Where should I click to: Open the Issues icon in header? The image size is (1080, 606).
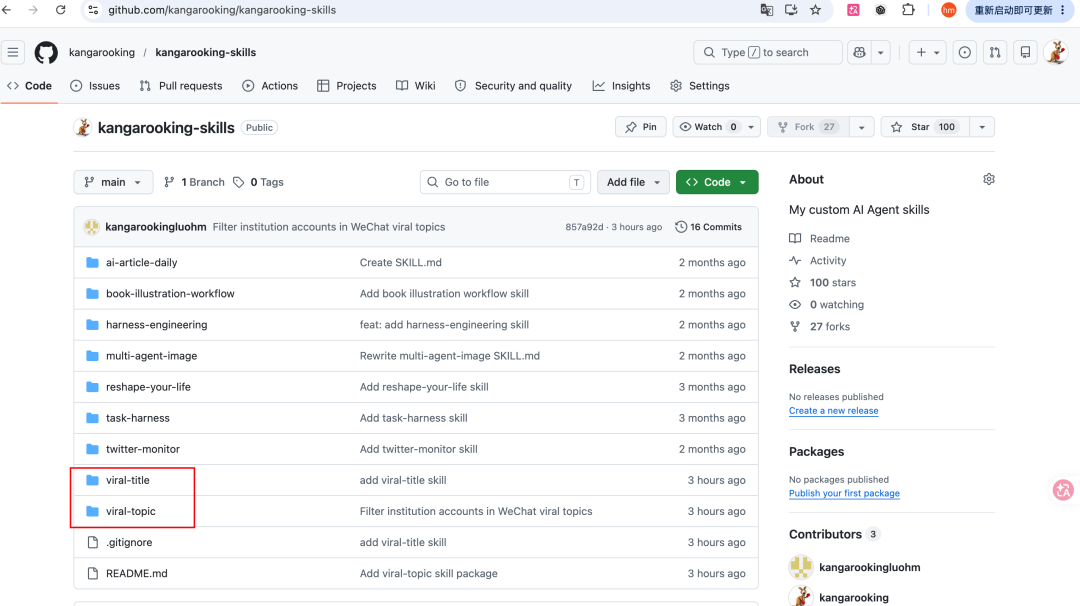964,52
